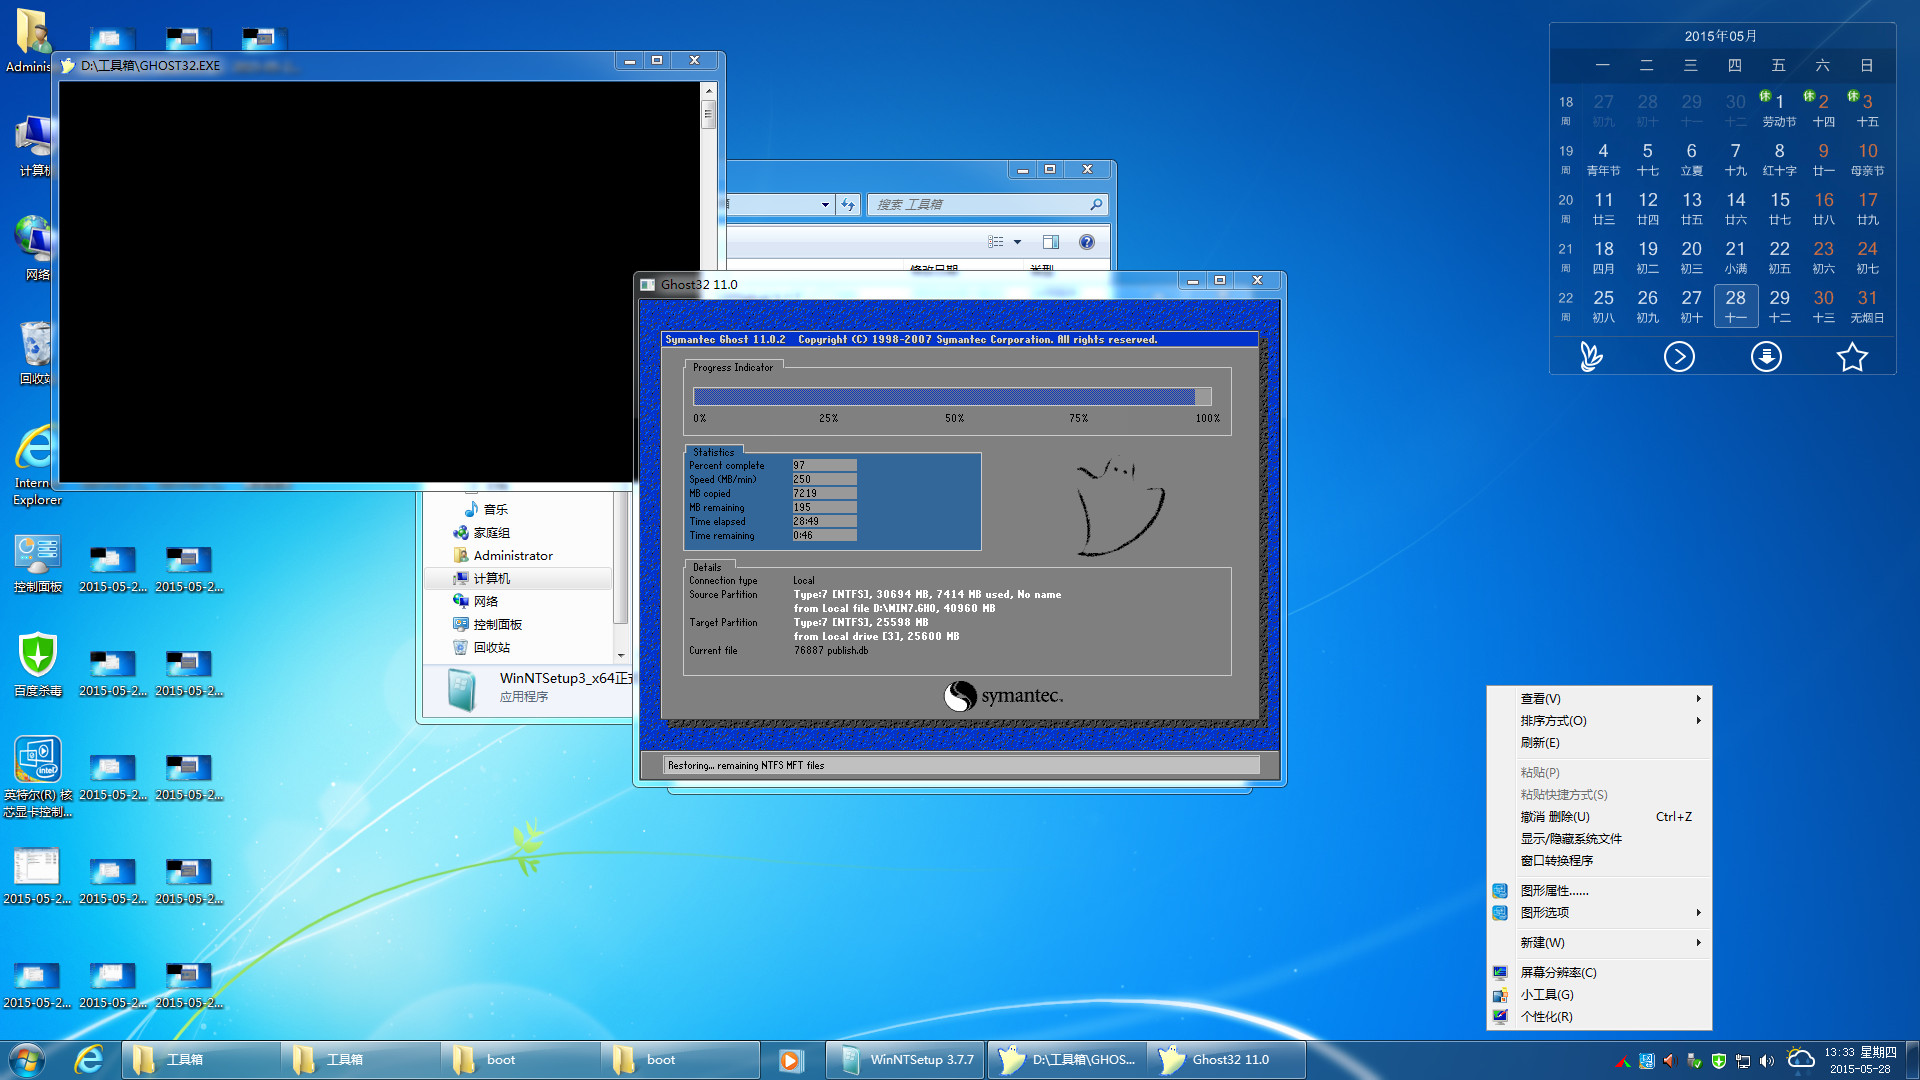Open the view options dropdown in Explorer
The width and height of the screenshot is (1920, 1080).
(x=1017, y=242)
